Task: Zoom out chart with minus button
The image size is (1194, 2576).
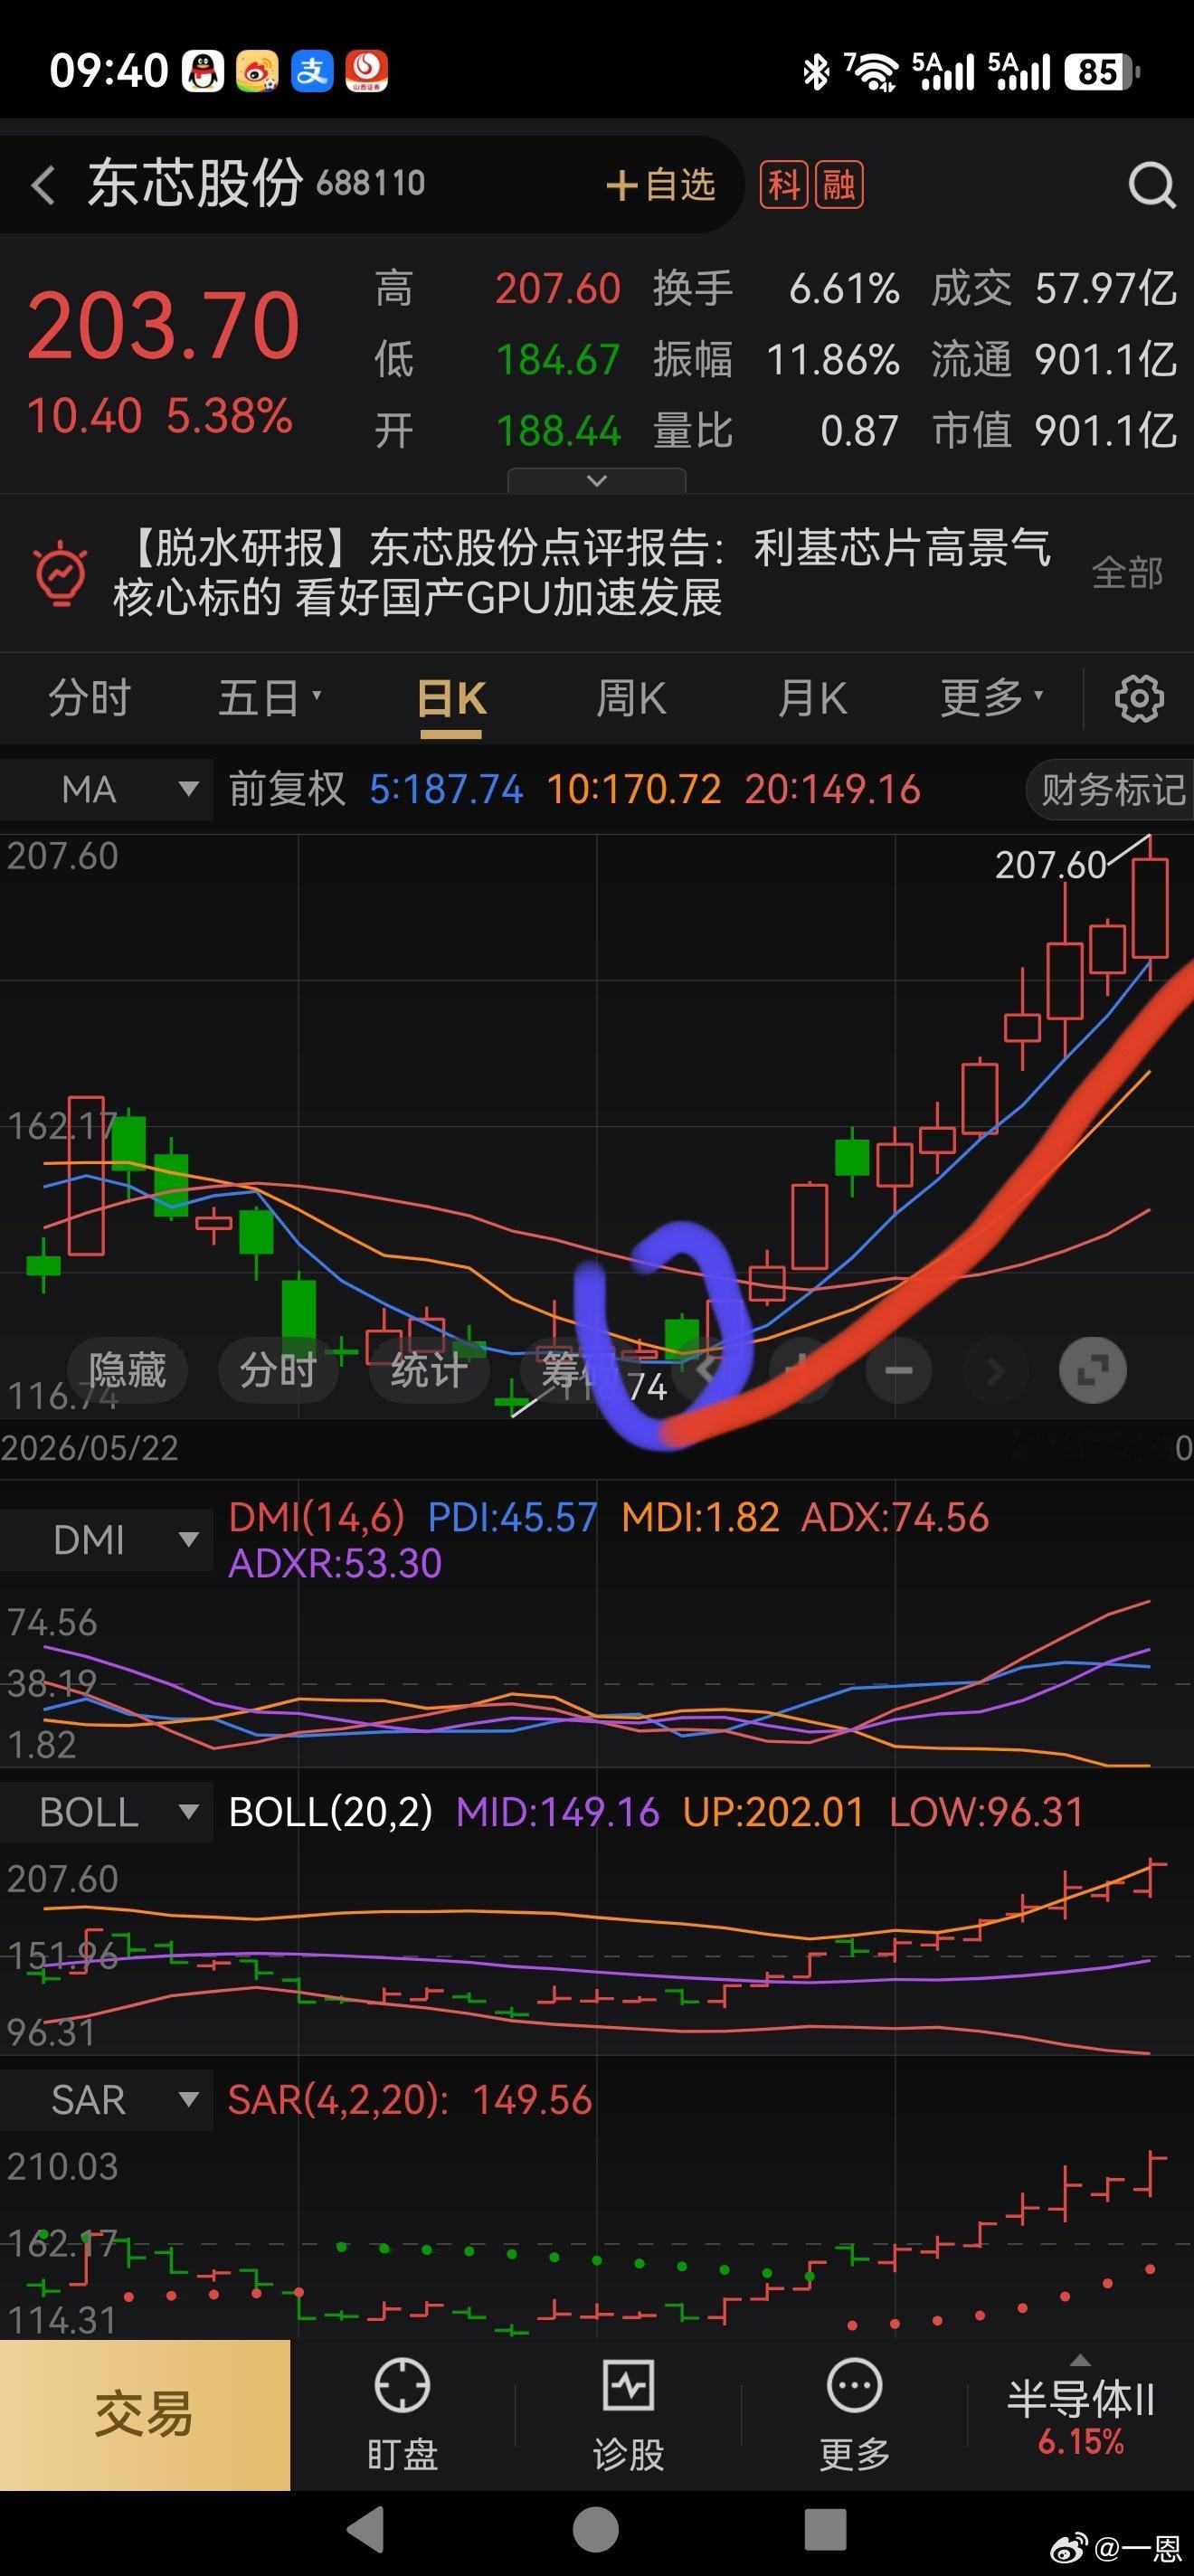Action: pyautogui.click(x=898, y=1370)
